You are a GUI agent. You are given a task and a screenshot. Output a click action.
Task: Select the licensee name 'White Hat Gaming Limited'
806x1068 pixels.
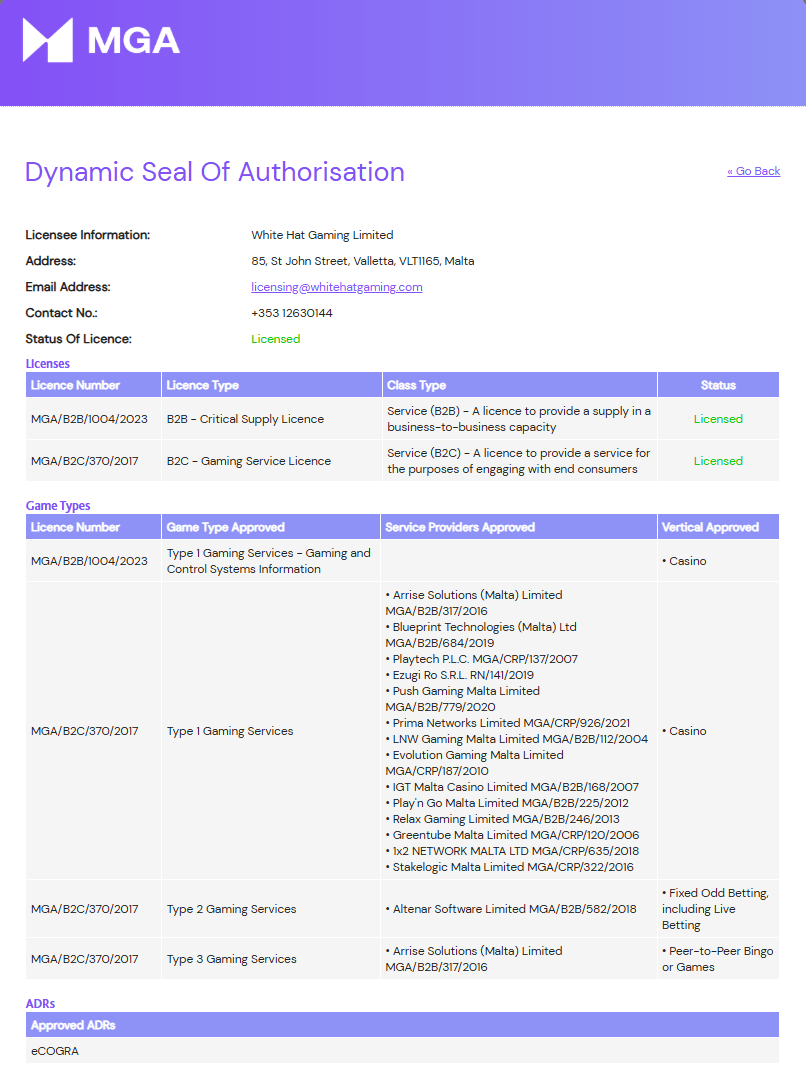pyautogui.click(x=322, y=235)
